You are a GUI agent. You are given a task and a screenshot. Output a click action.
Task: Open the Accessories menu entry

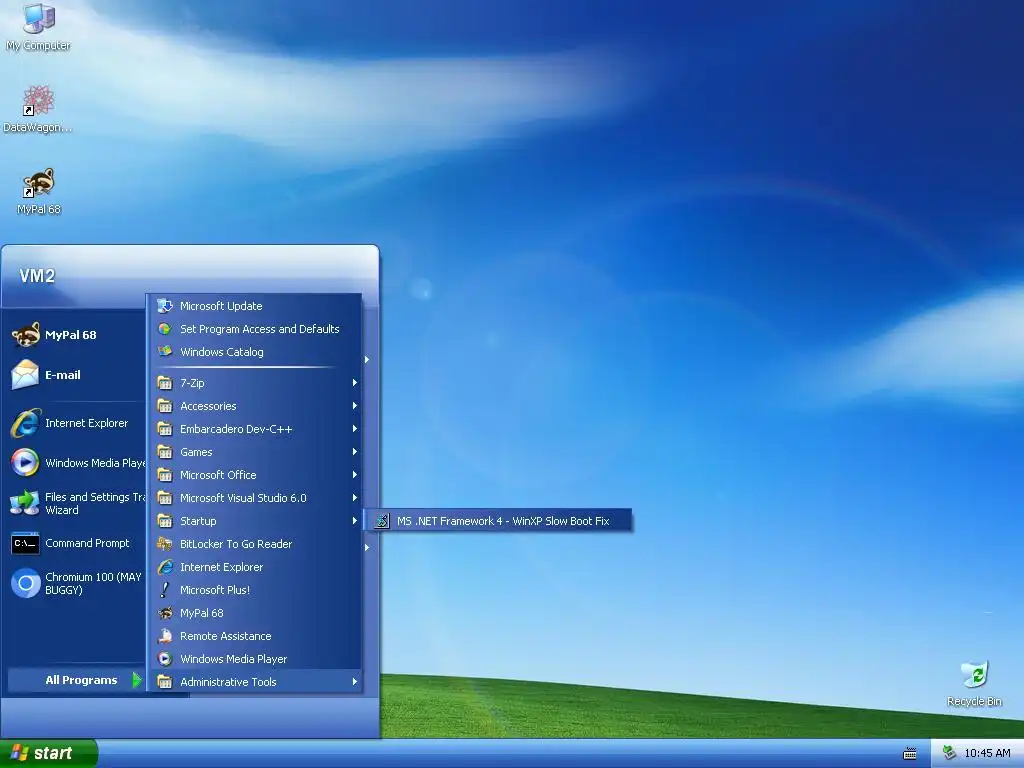257,406
